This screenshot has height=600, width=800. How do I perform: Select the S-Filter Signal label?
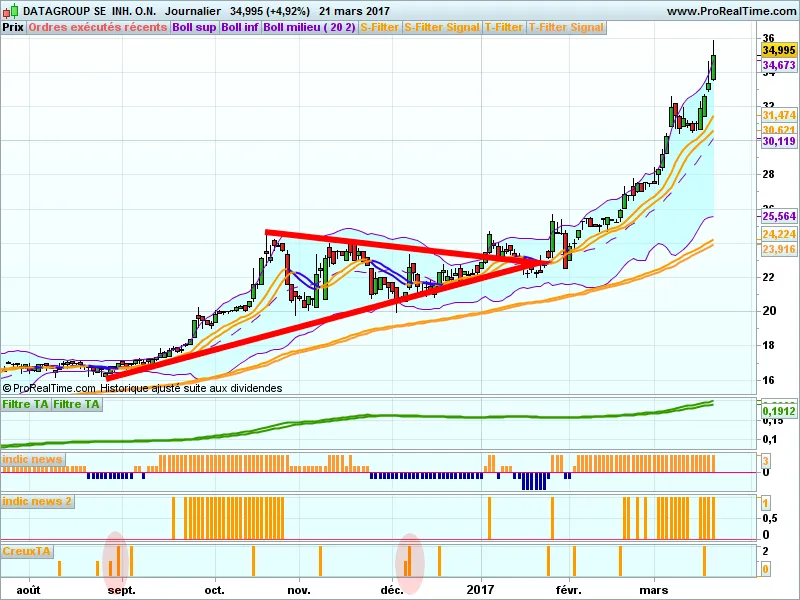(442, 27)
